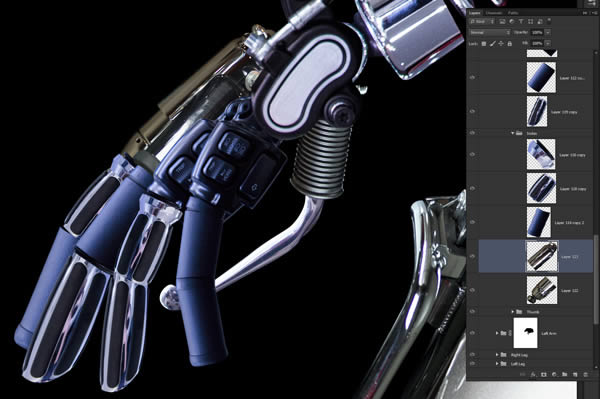Viewport: 600px width, 399px height.
Task: Expand the Right Leg group triangle
Action: click(x=497, y=355)
